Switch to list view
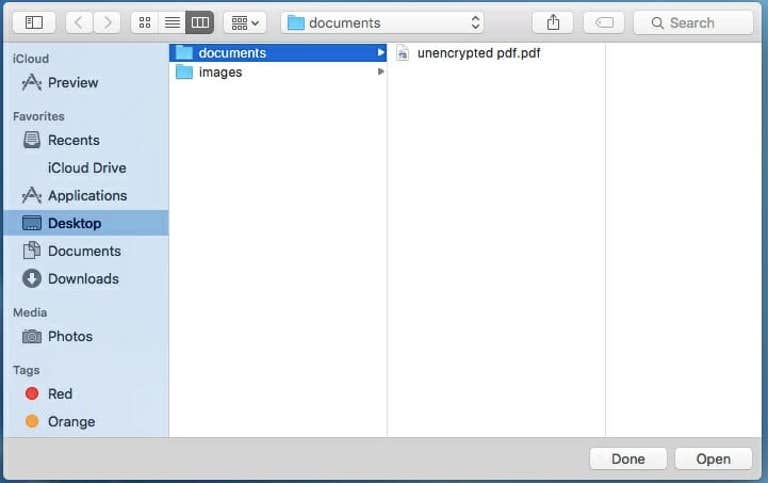 [172, 23]
